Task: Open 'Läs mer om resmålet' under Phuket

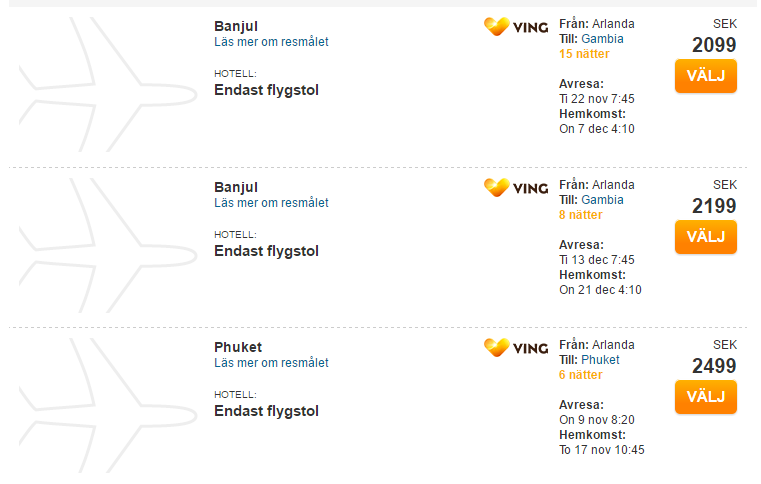Action: point(271,363)
